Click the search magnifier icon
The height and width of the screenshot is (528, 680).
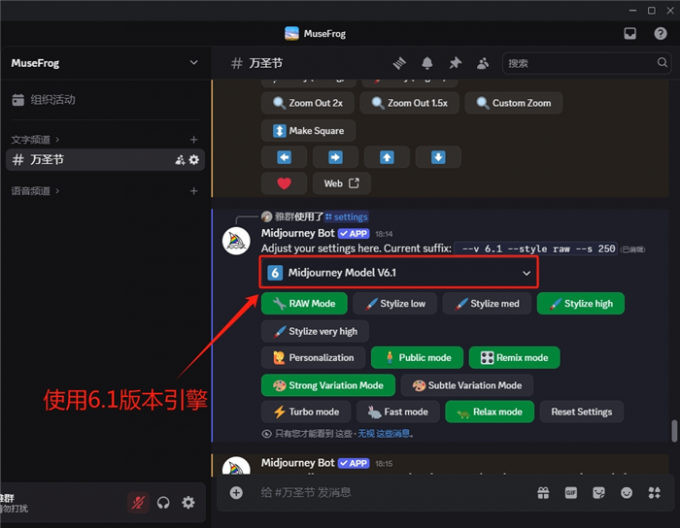tap(662, 63)
